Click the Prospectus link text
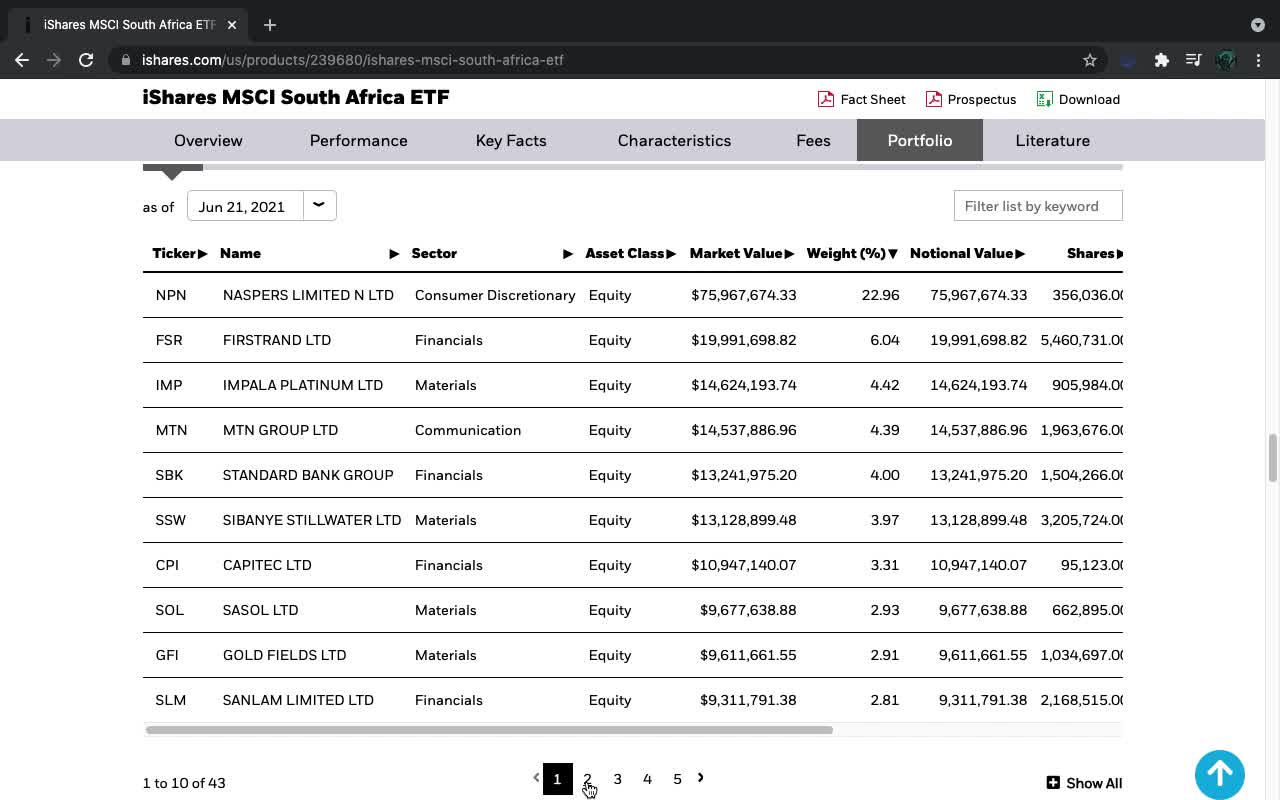 click(982, 99)
